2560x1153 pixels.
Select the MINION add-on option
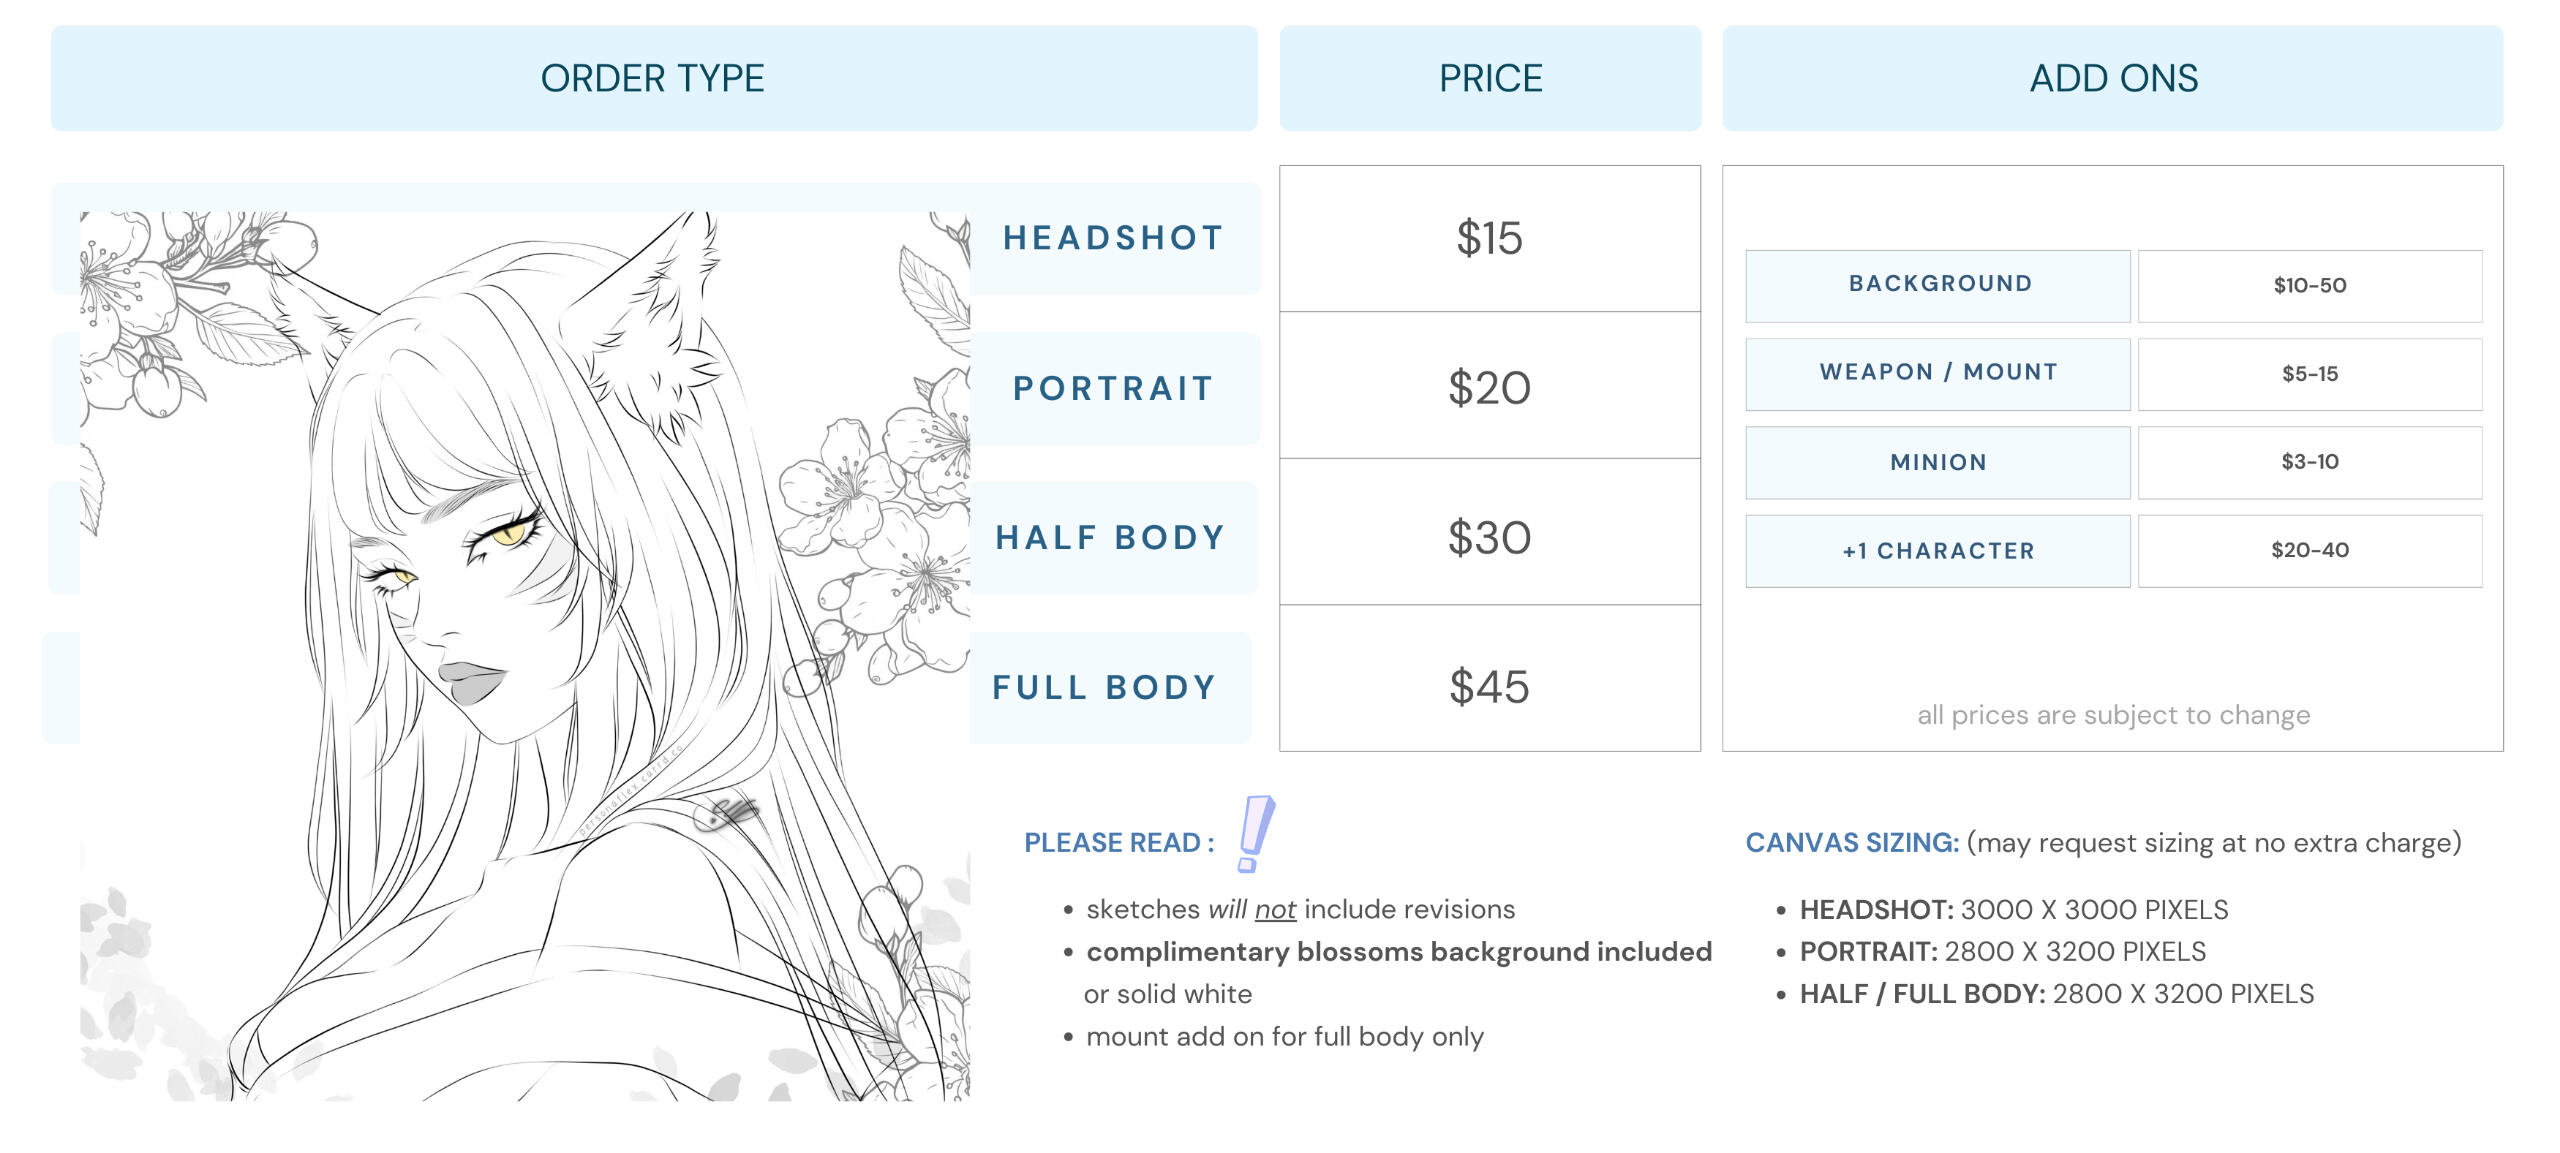(x=1938, y=463)
